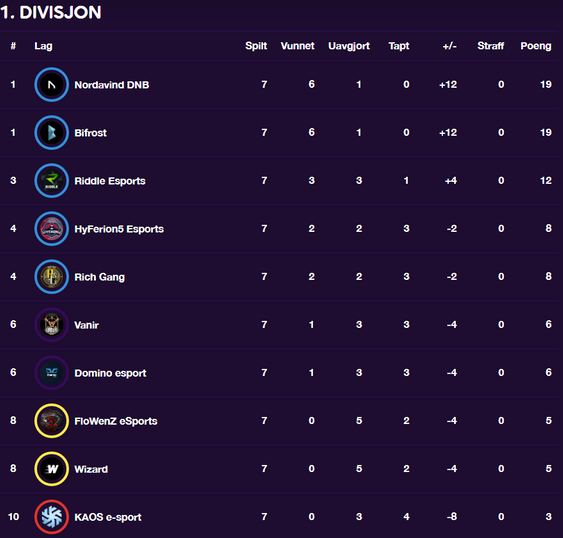Open the KAOS e-sport team name

(108, 517)
